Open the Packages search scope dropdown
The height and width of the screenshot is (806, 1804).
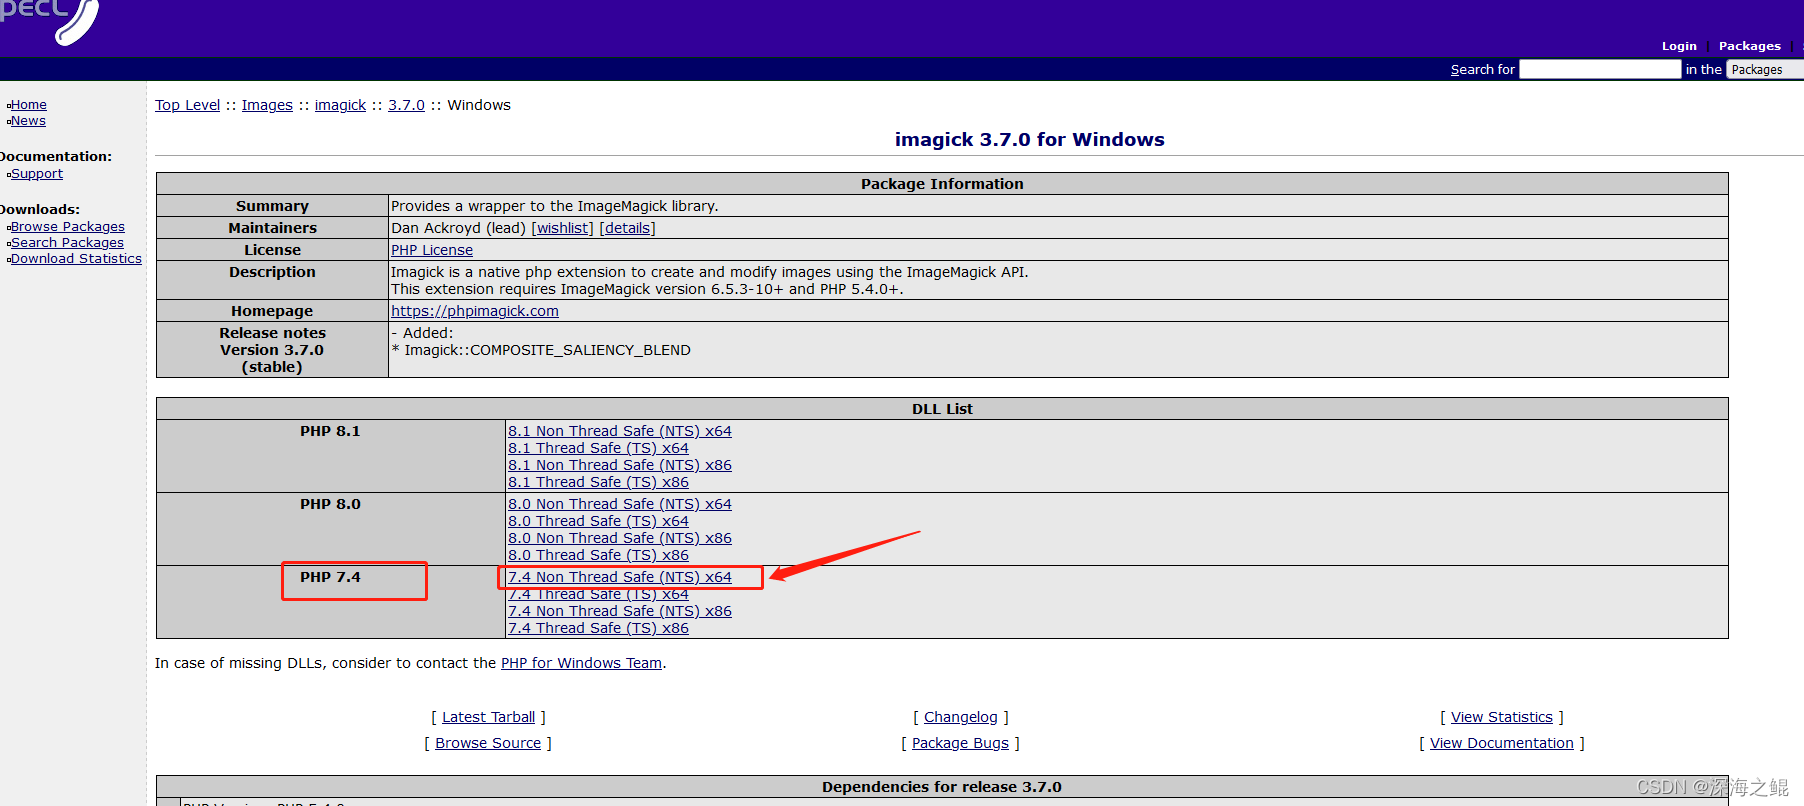[x=1765, y=69]
